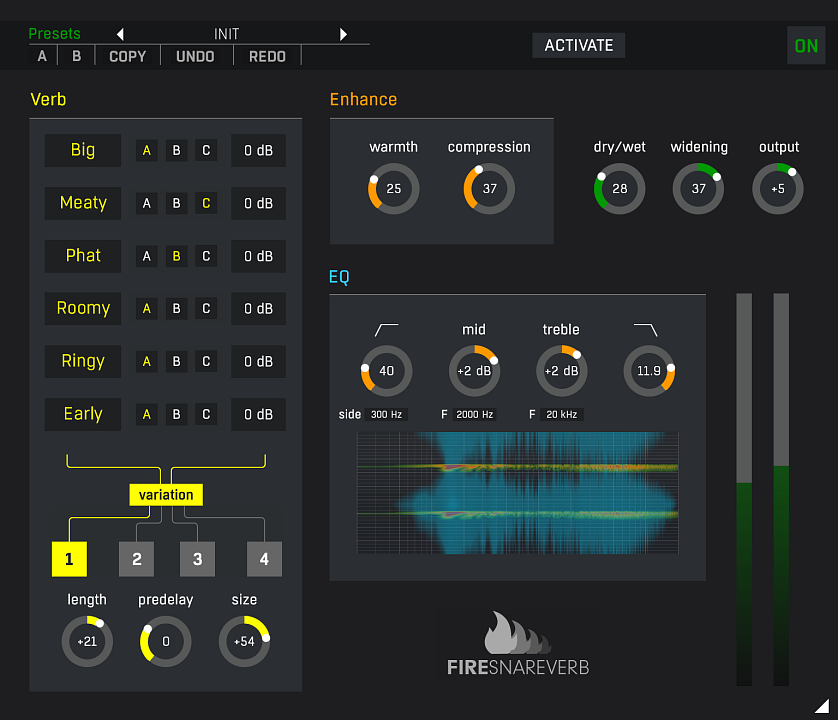Click the EQ treble gain knob

pyautogui.click(x=562, y=371)
